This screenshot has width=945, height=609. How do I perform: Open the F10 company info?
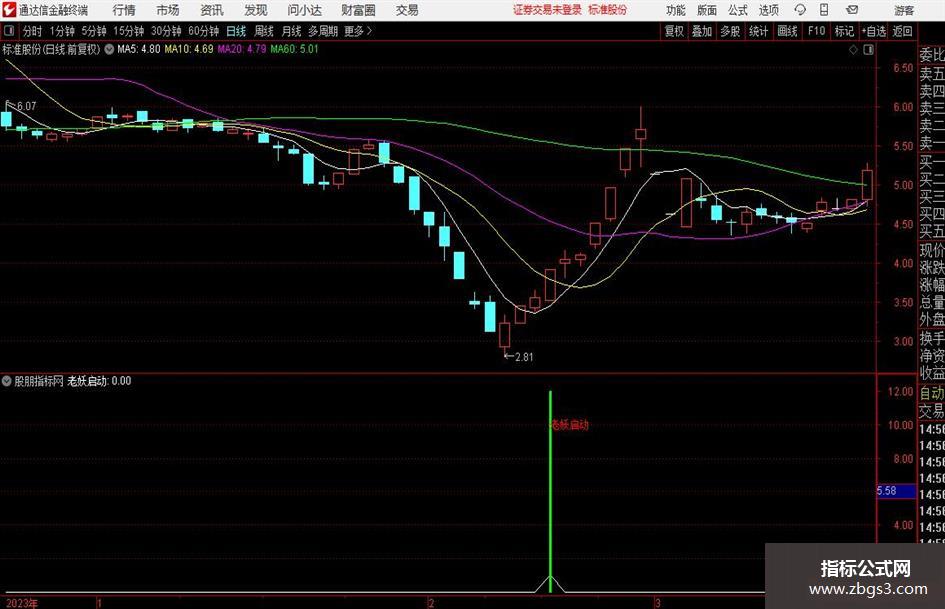coord(817,31)
